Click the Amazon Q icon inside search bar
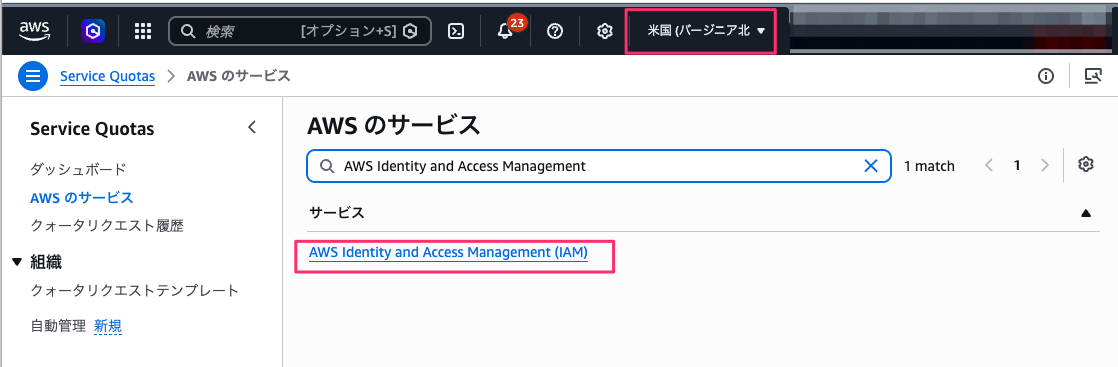The width and height of the screenshot is (1118, 367). (x=410, y=31)
